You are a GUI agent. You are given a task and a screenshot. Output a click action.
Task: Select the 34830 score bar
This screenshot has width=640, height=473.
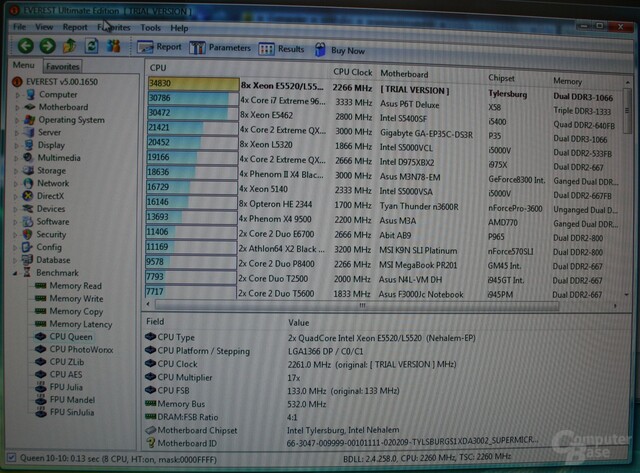coord(193,84)
